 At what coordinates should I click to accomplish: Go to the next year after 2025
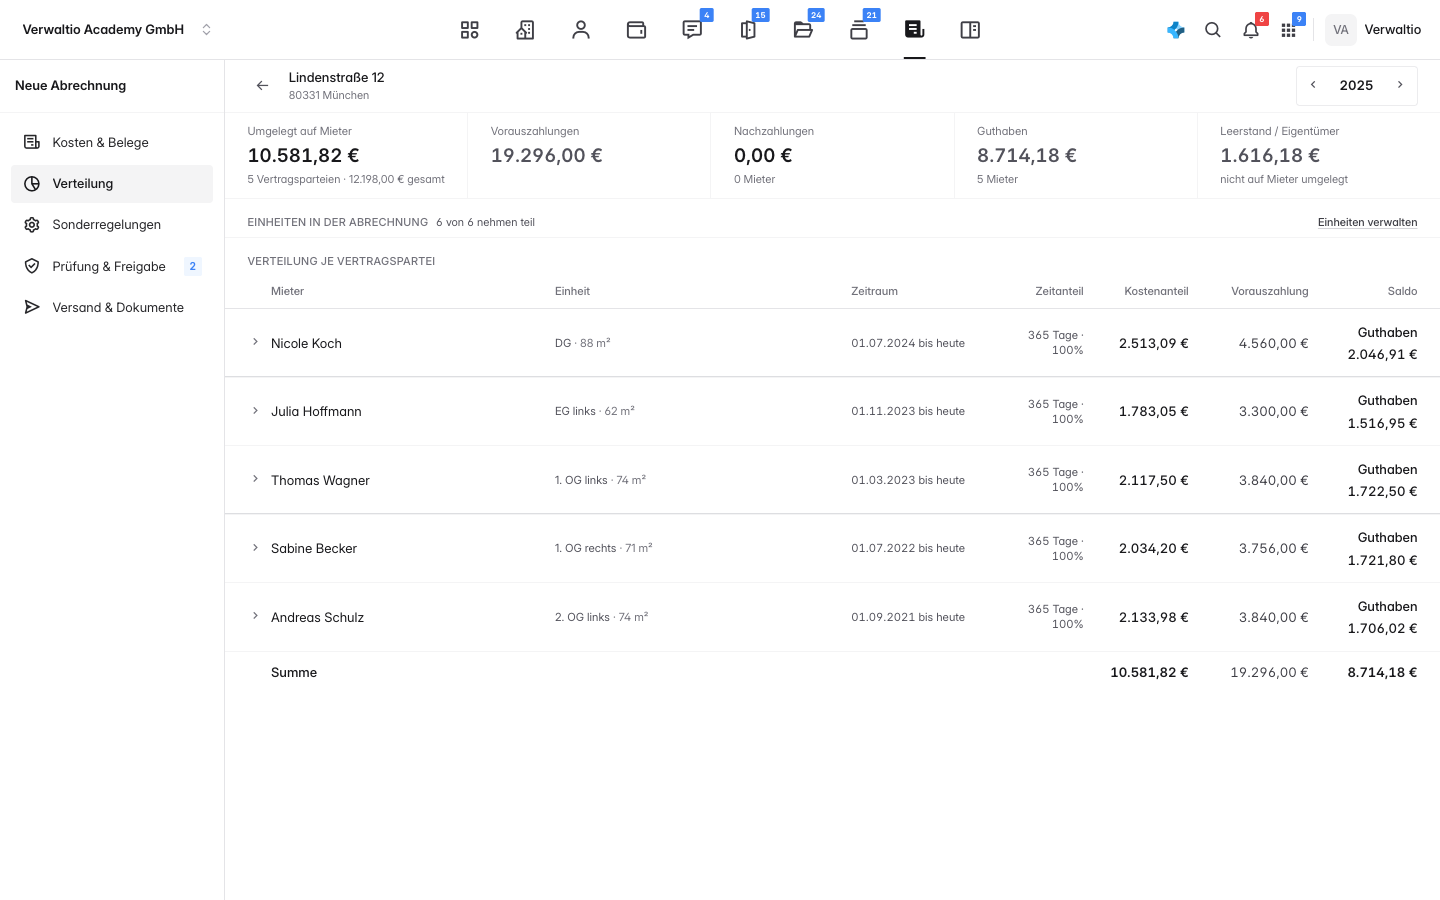click(1400, 85)
